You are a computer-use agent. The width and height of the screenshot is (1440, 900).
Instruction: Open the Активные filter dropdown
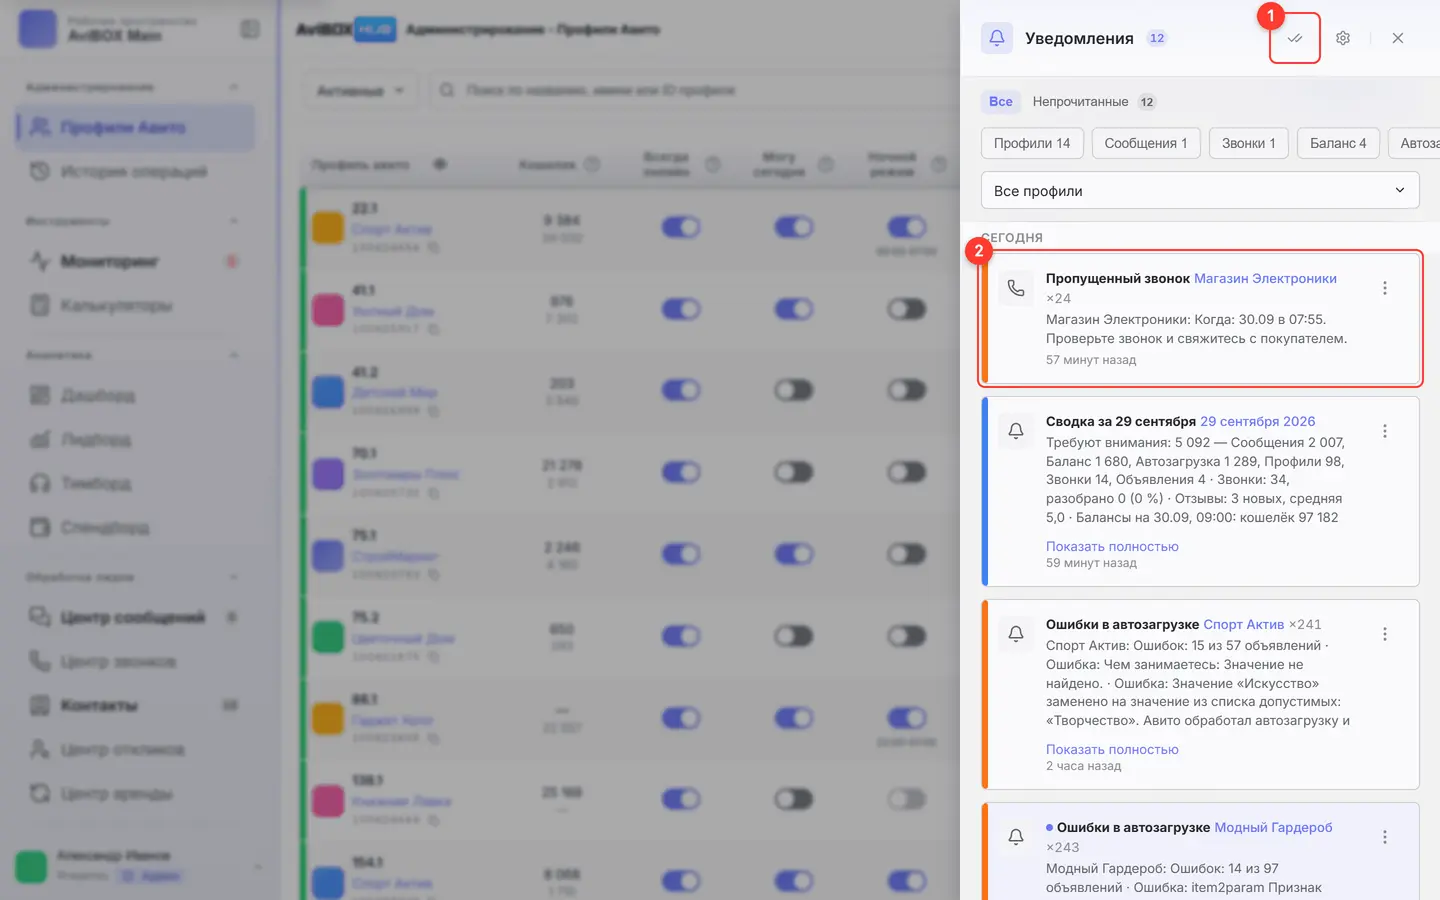360,90
